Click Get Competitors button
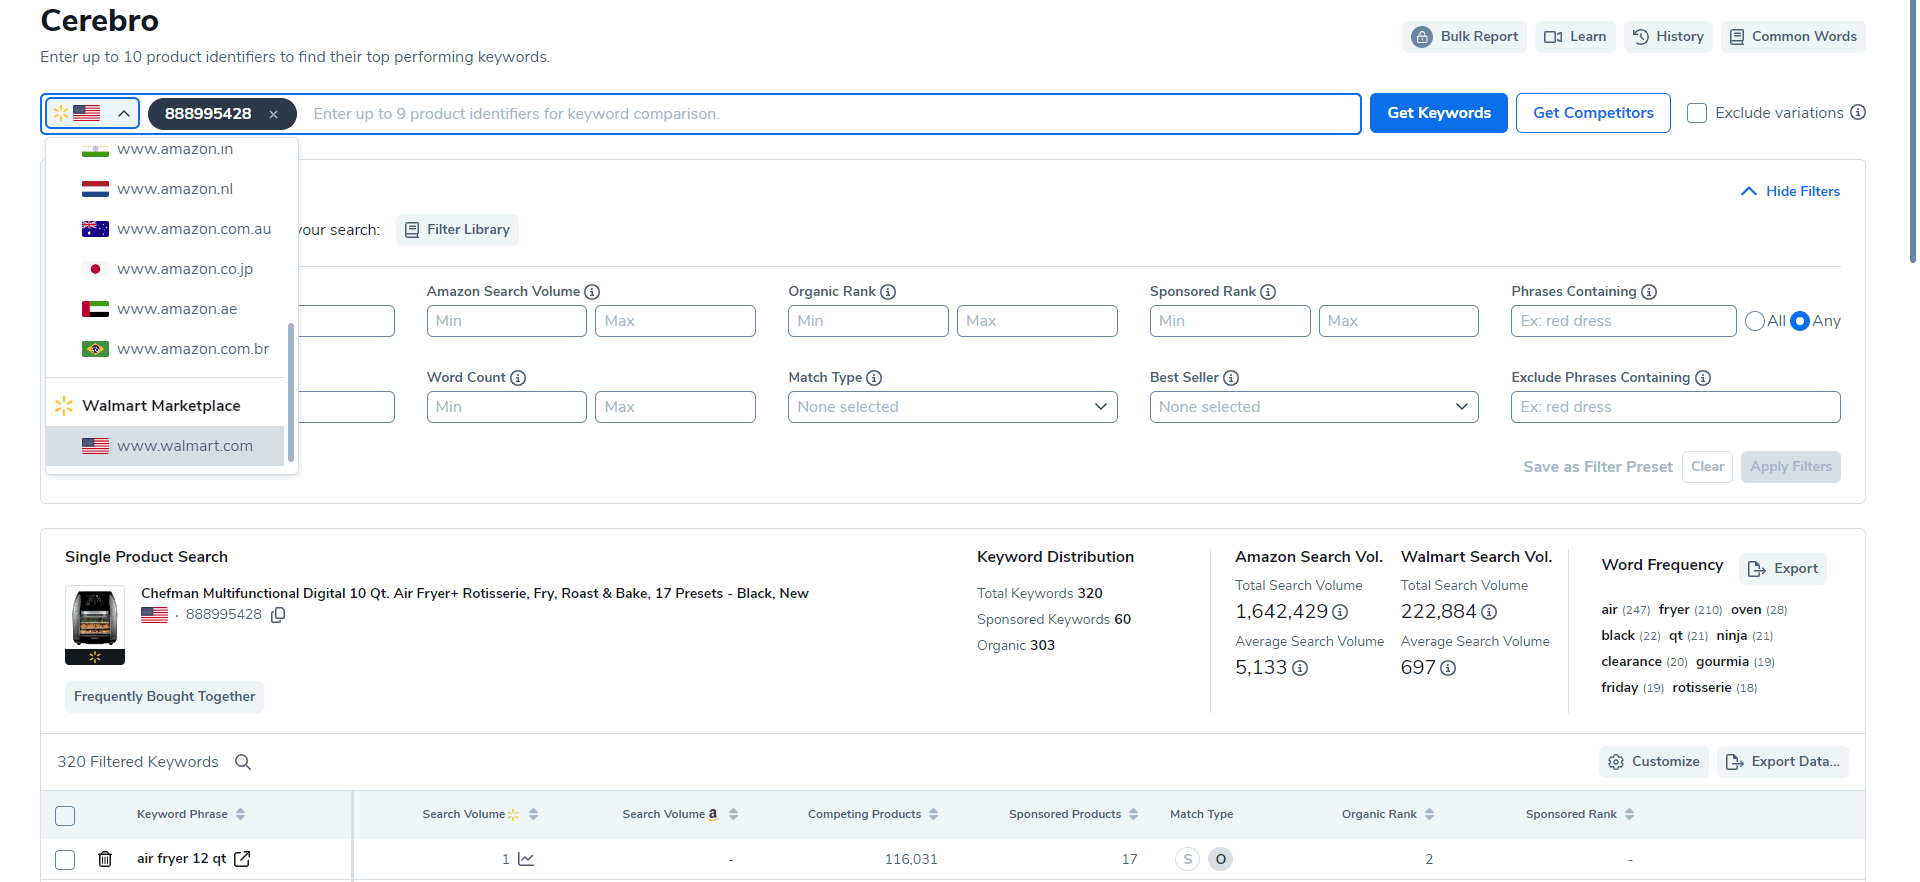The height and width of the screenshot is (882, 1920). (x=1593, y=113)
